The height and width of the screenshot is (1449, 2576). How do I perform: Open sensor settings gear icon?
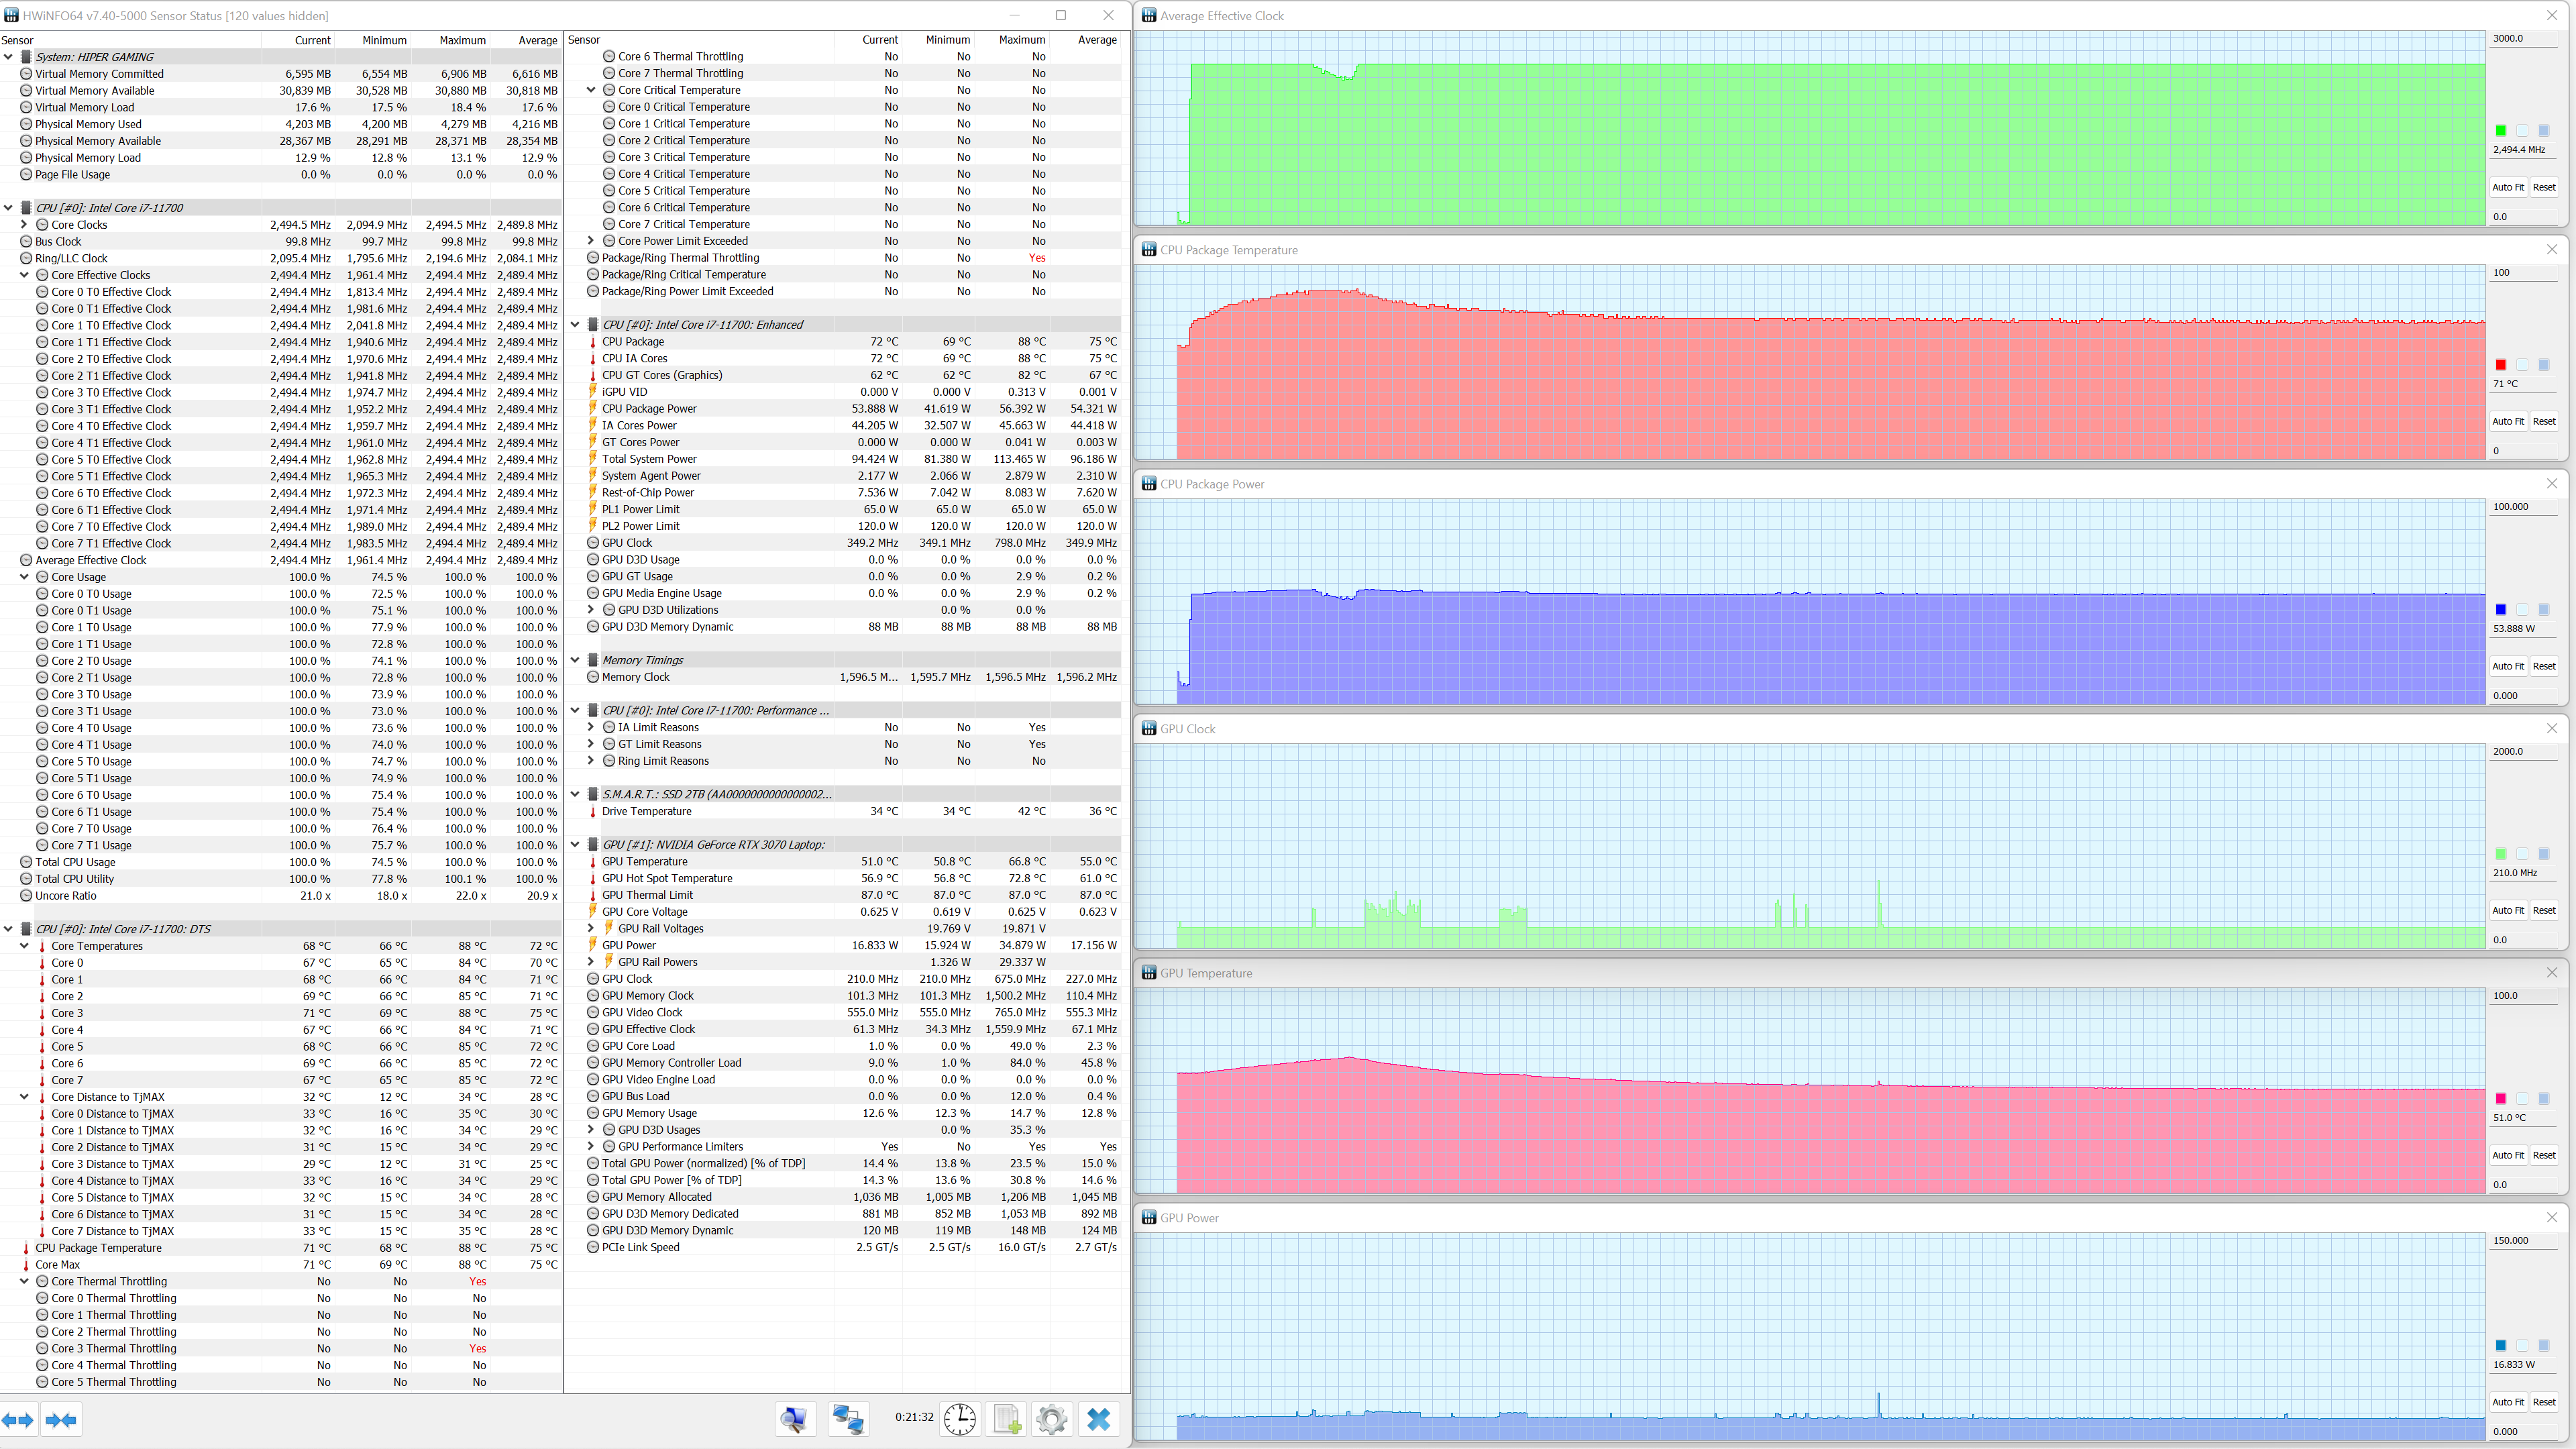(x=1051, y=1418)
